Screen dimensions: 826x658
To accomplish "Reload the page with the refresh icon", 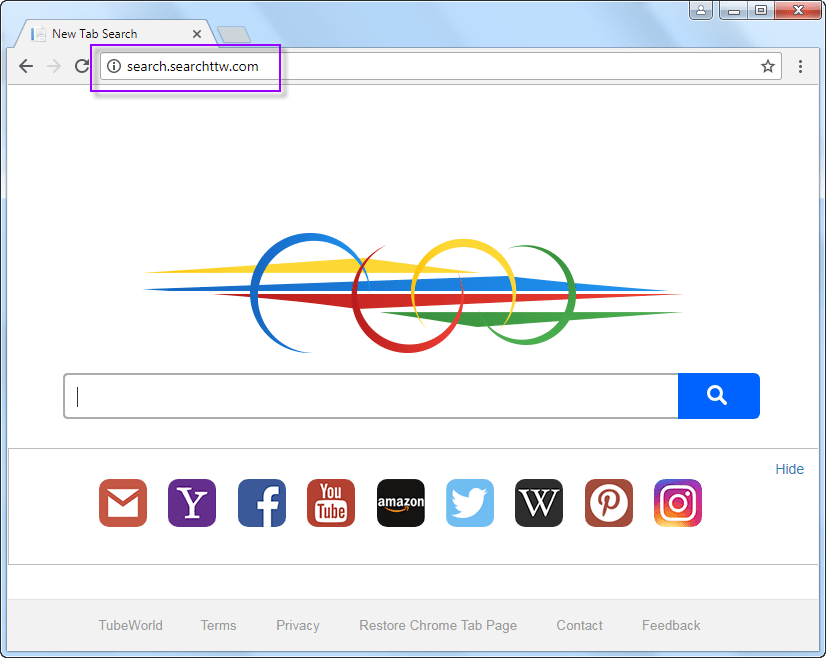I will [x=82, y=66].
